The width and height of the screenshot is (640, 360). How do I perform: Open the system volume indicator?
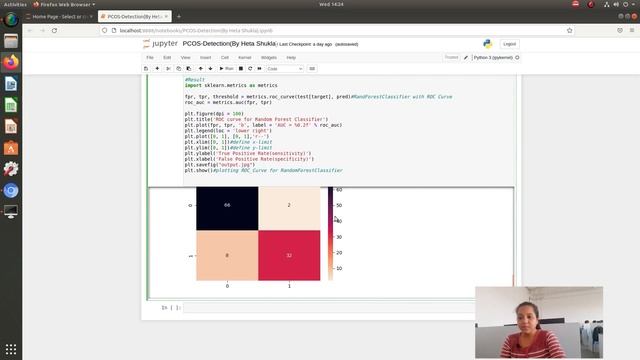coord(616,4)
